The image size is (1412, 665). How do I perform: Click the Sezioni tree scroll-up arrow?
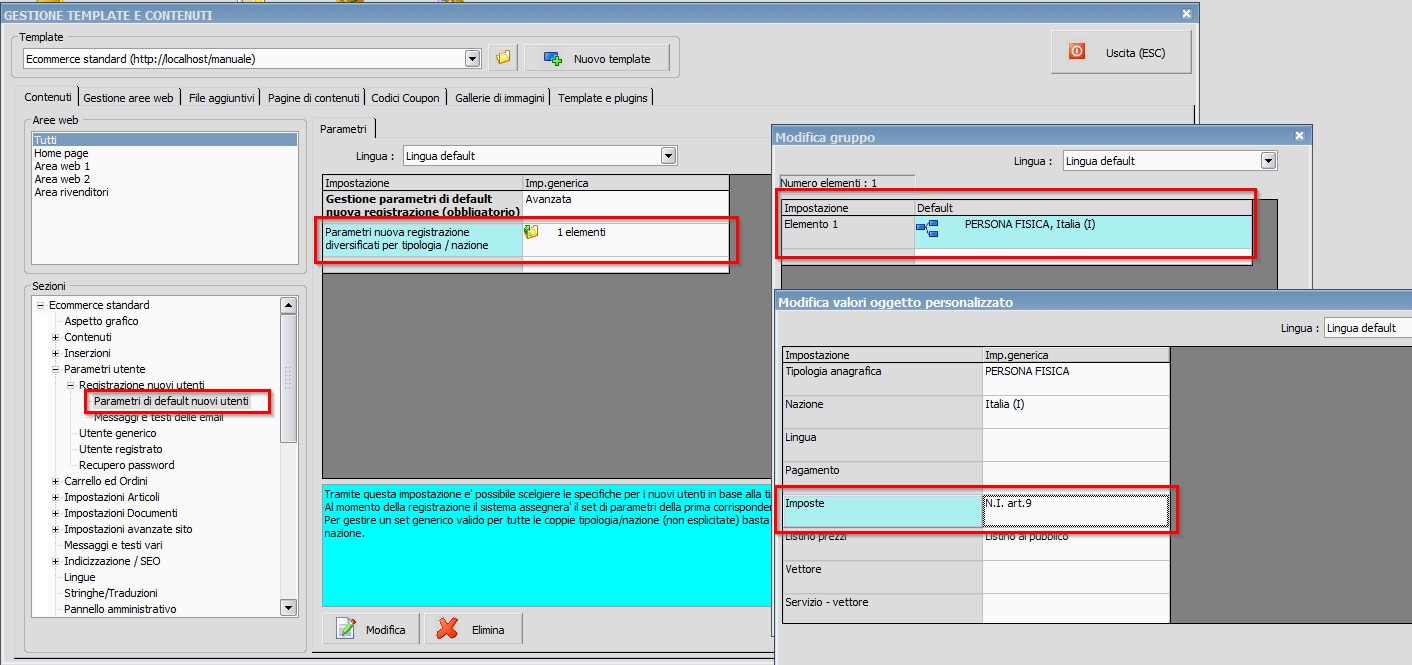click(288, 306)
